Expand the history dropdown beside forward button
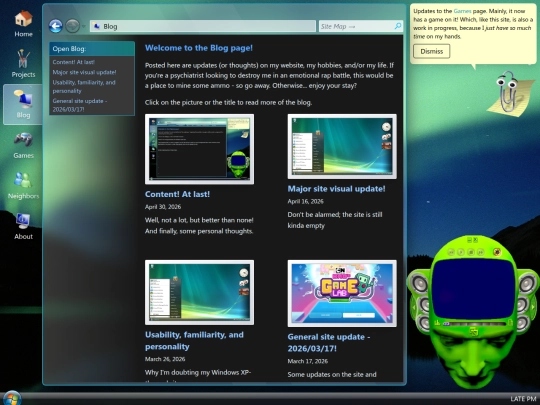Screen dimensions: 540x405 [x=83, y=26]
